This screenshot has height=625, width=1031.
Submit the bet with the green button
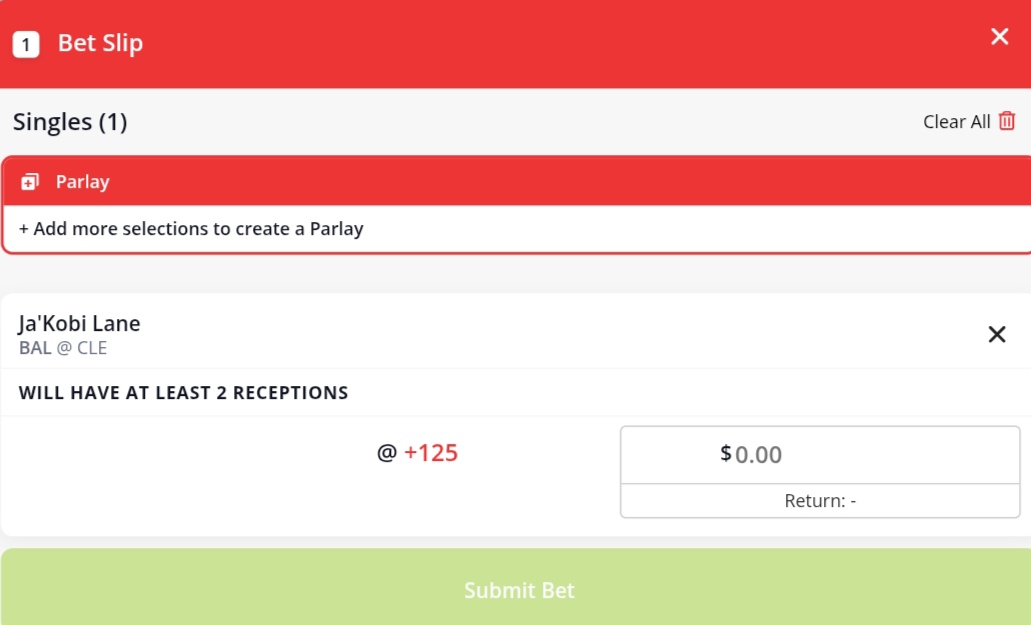[x=519, y=588]
